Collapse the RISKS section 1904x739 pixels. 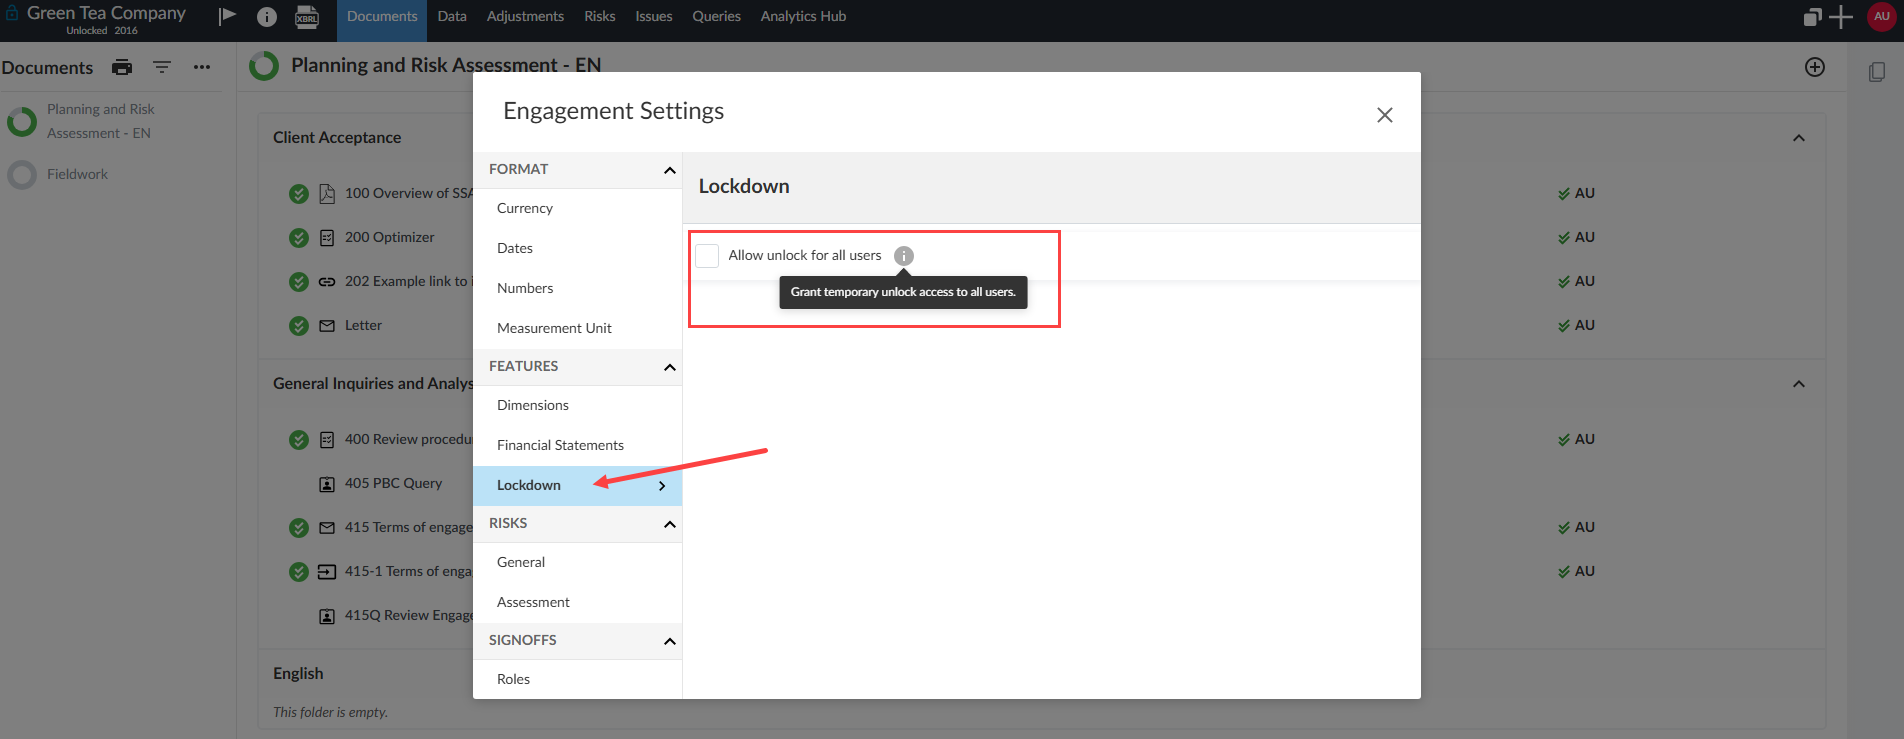pyautogui.click(x=670, y=524)
